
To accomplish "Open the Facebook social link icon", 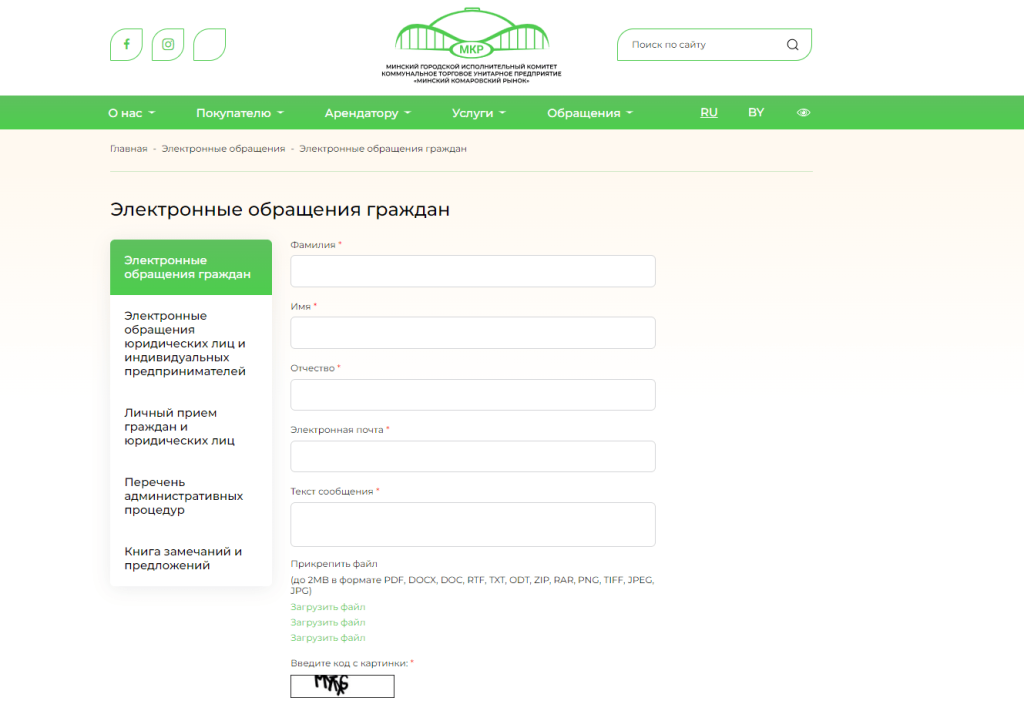I will click(x=126, y=44).
